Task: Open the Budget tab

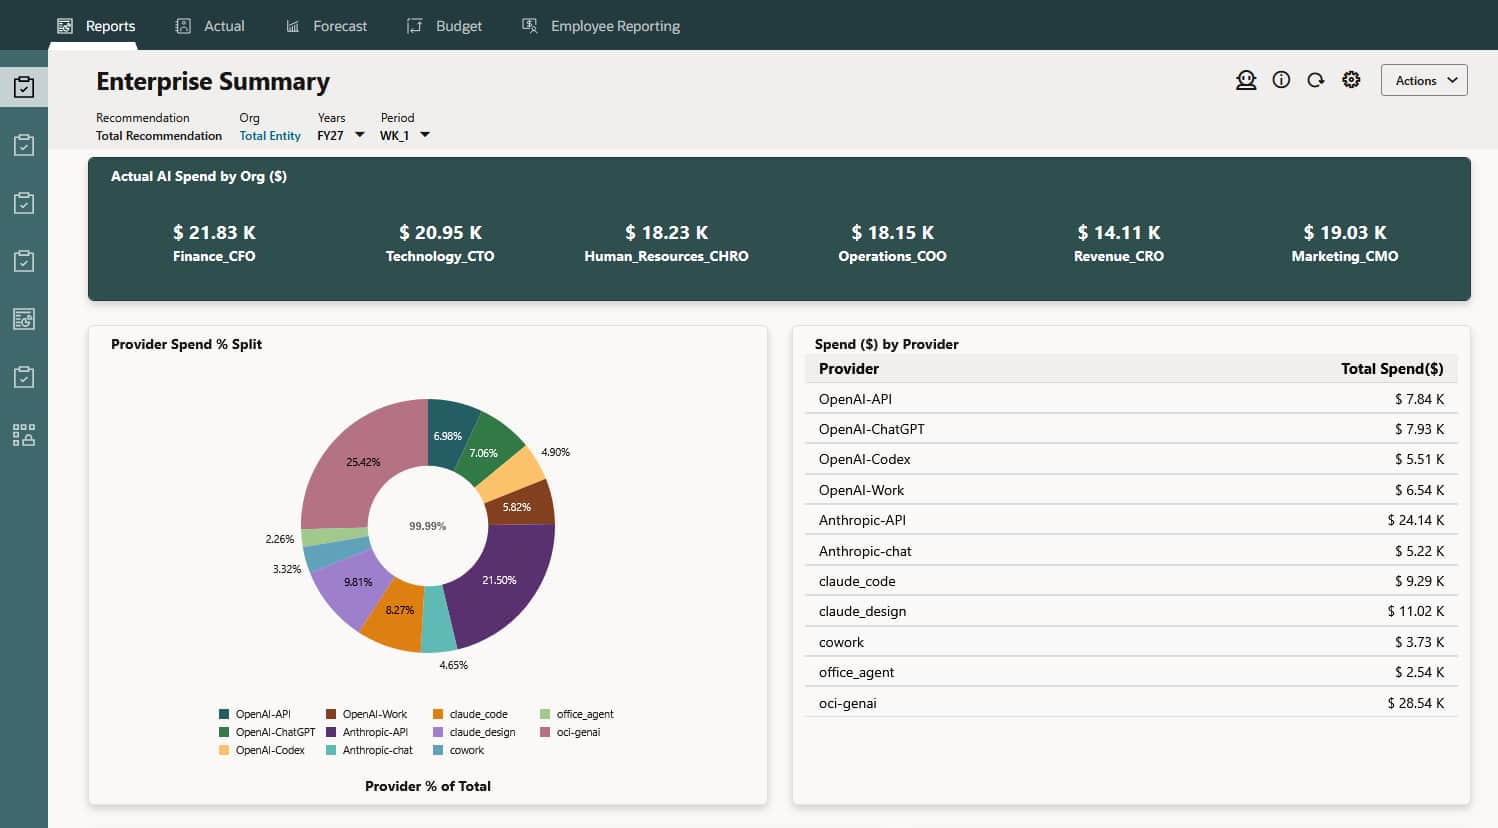Action: (445, 26)
